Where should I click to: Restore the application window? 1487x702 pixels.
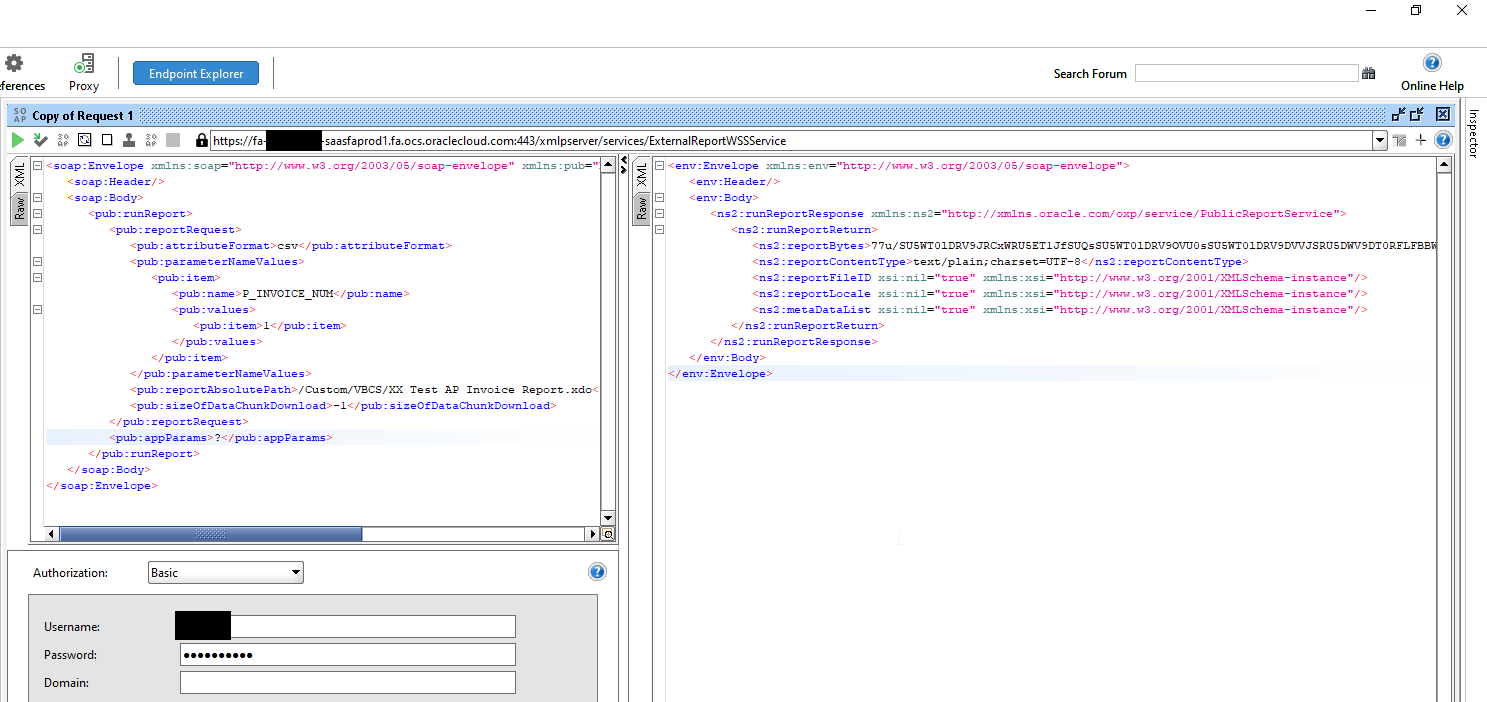pyautogui.click(x=1416, y=10)
